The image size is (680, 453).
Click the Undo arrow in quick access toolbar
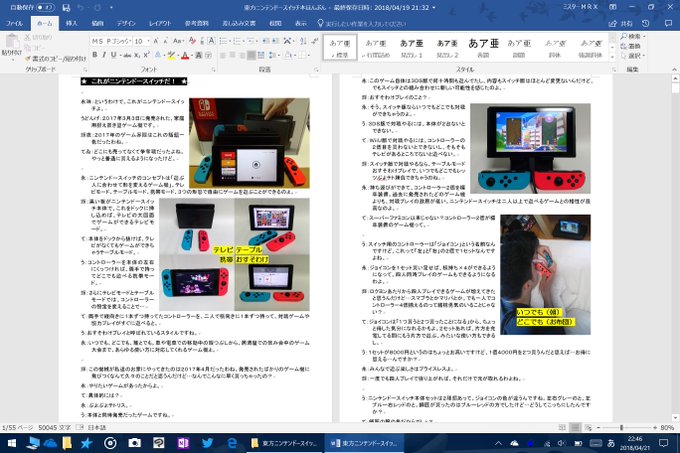pos(81,7)
